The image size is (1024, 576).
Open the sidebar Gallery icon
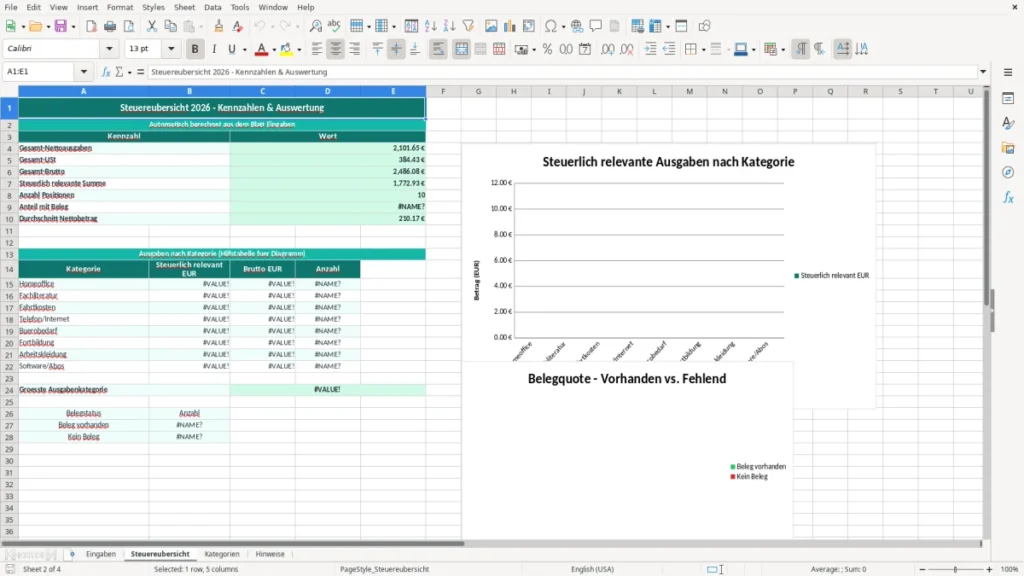1008,148
